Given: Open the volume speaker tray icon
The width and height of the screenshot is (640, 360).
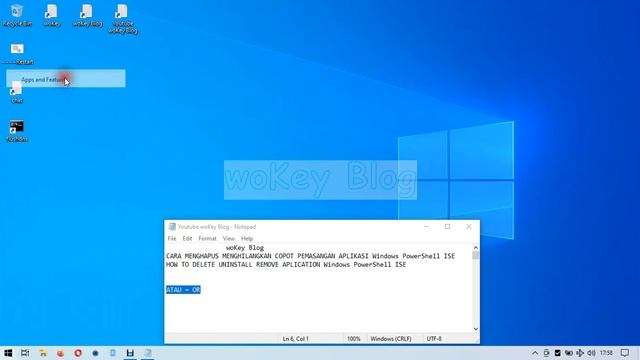Looking at the screenshot, I should 591,353.
